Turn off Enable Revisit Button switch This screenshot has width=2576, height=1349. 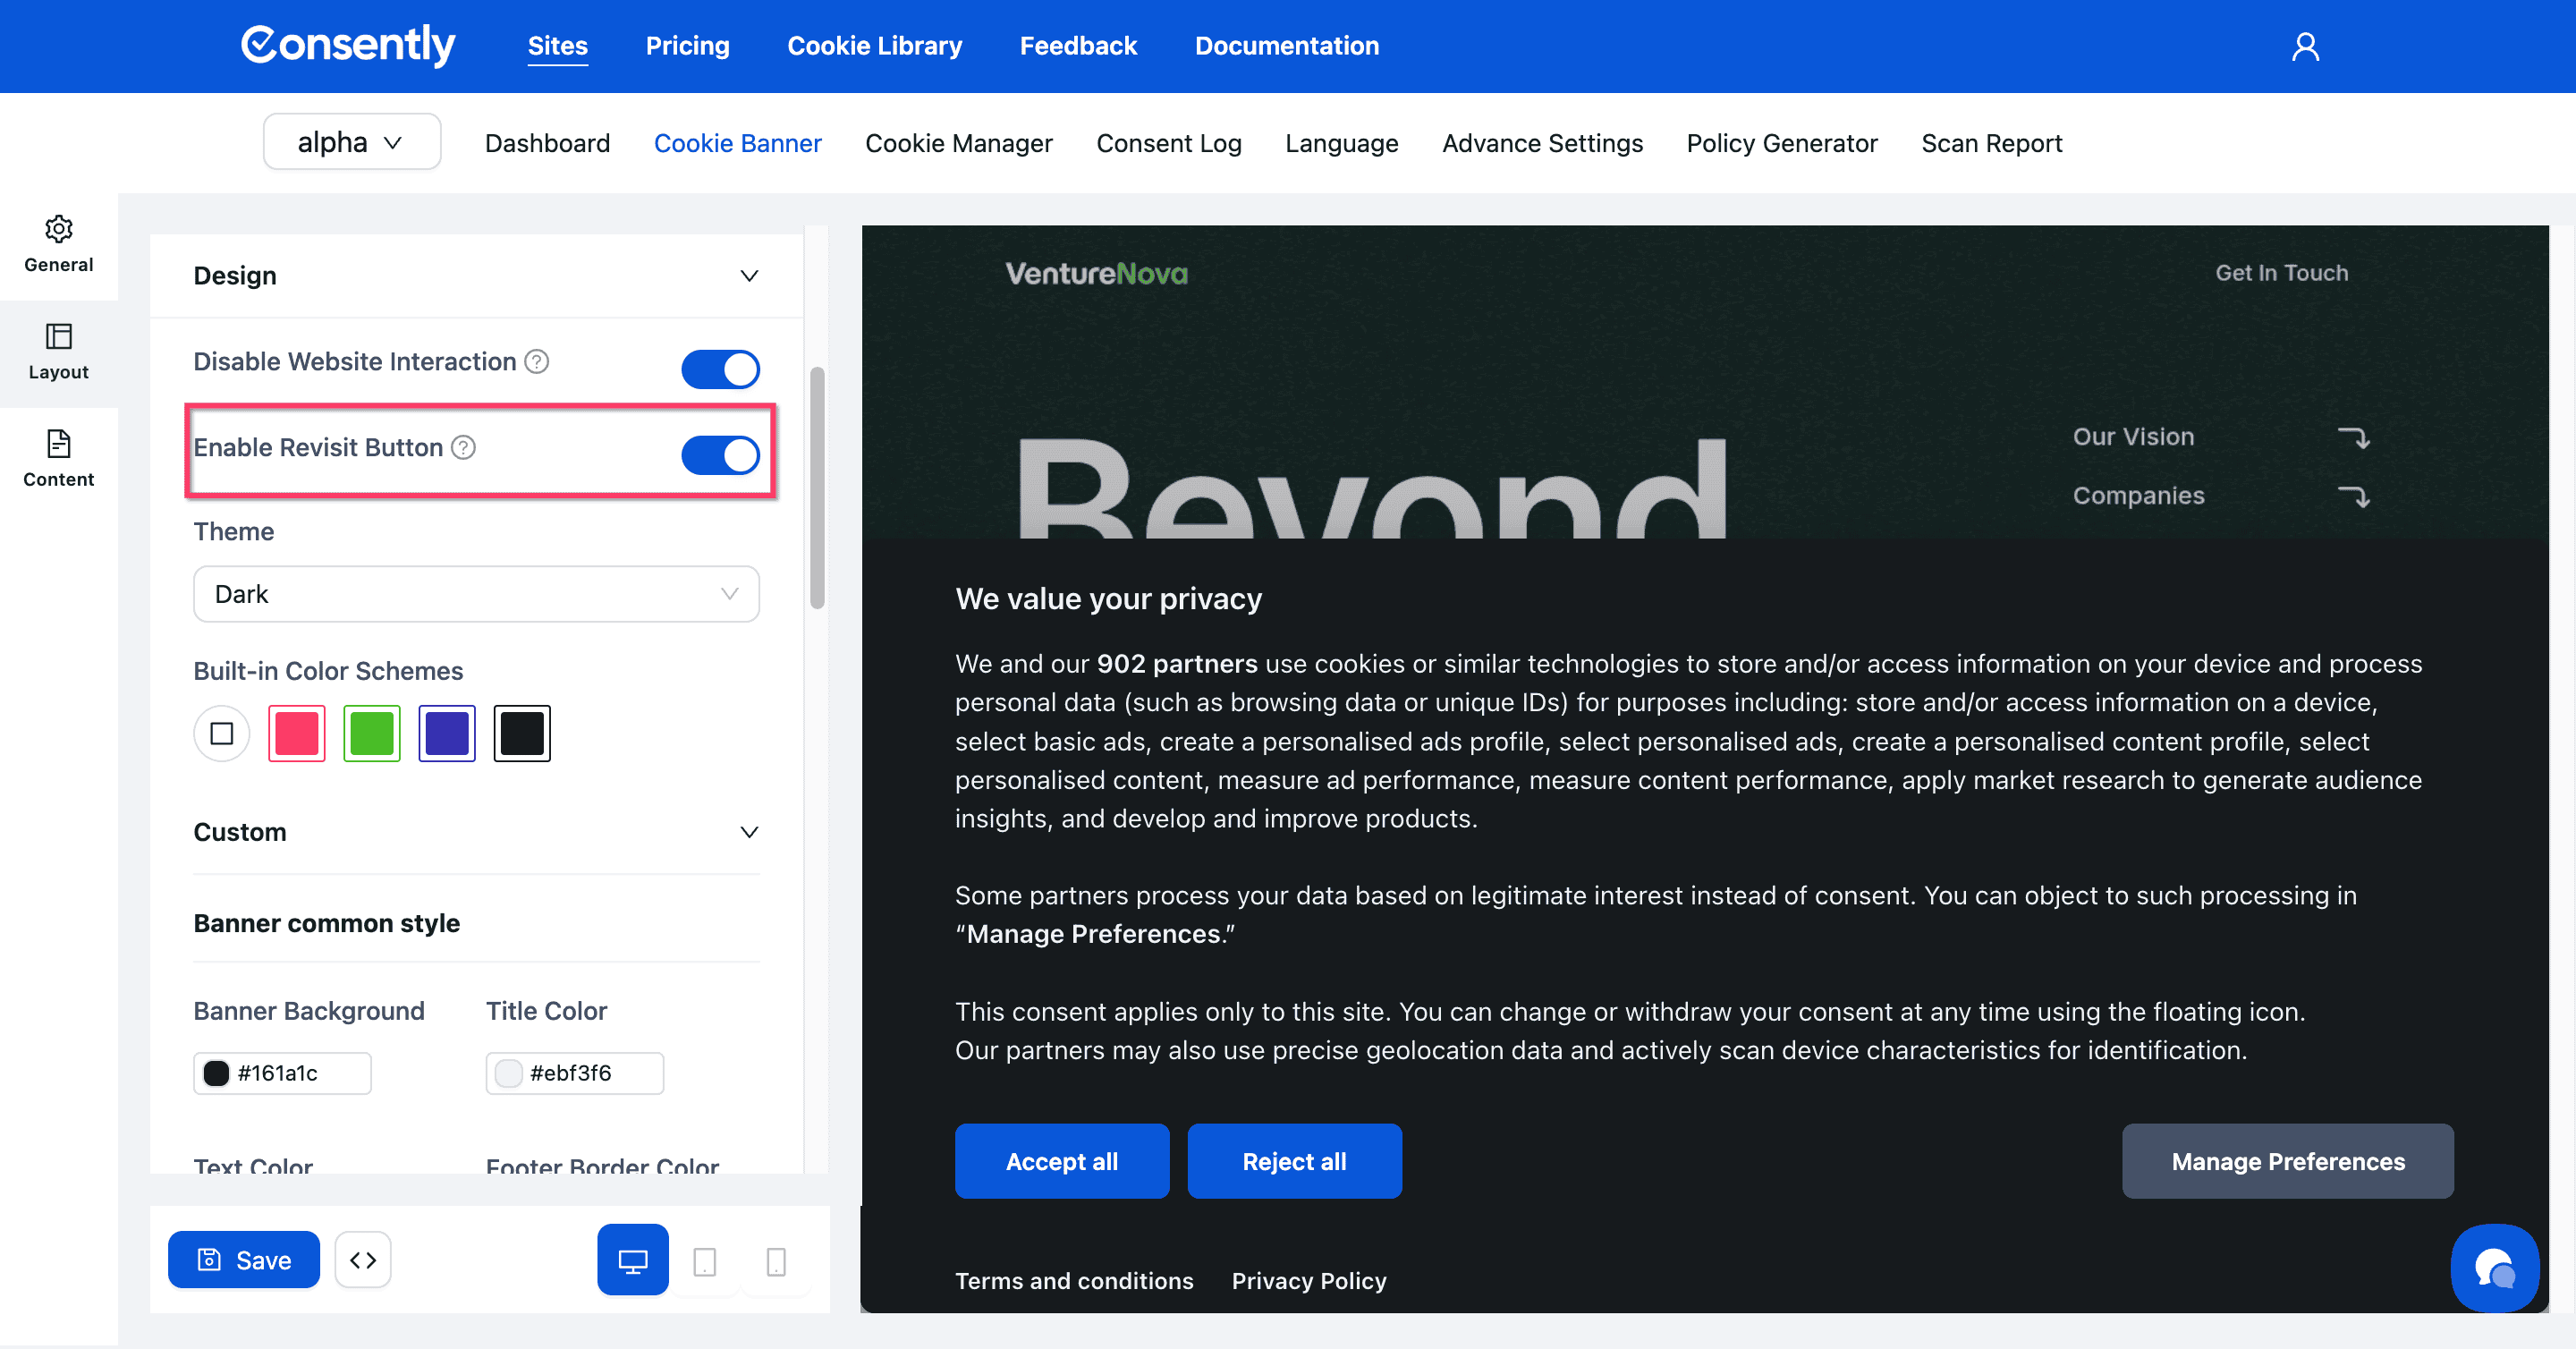pyautogui.click(x=720, y=455)
